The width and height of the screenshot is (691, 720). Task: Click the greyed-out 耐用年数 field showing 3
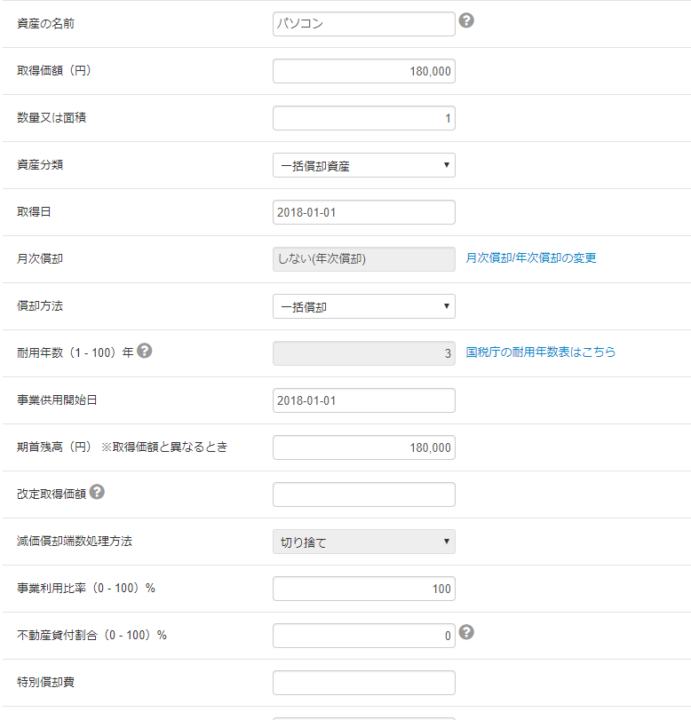pyautogui.click(x=364, y=353)
